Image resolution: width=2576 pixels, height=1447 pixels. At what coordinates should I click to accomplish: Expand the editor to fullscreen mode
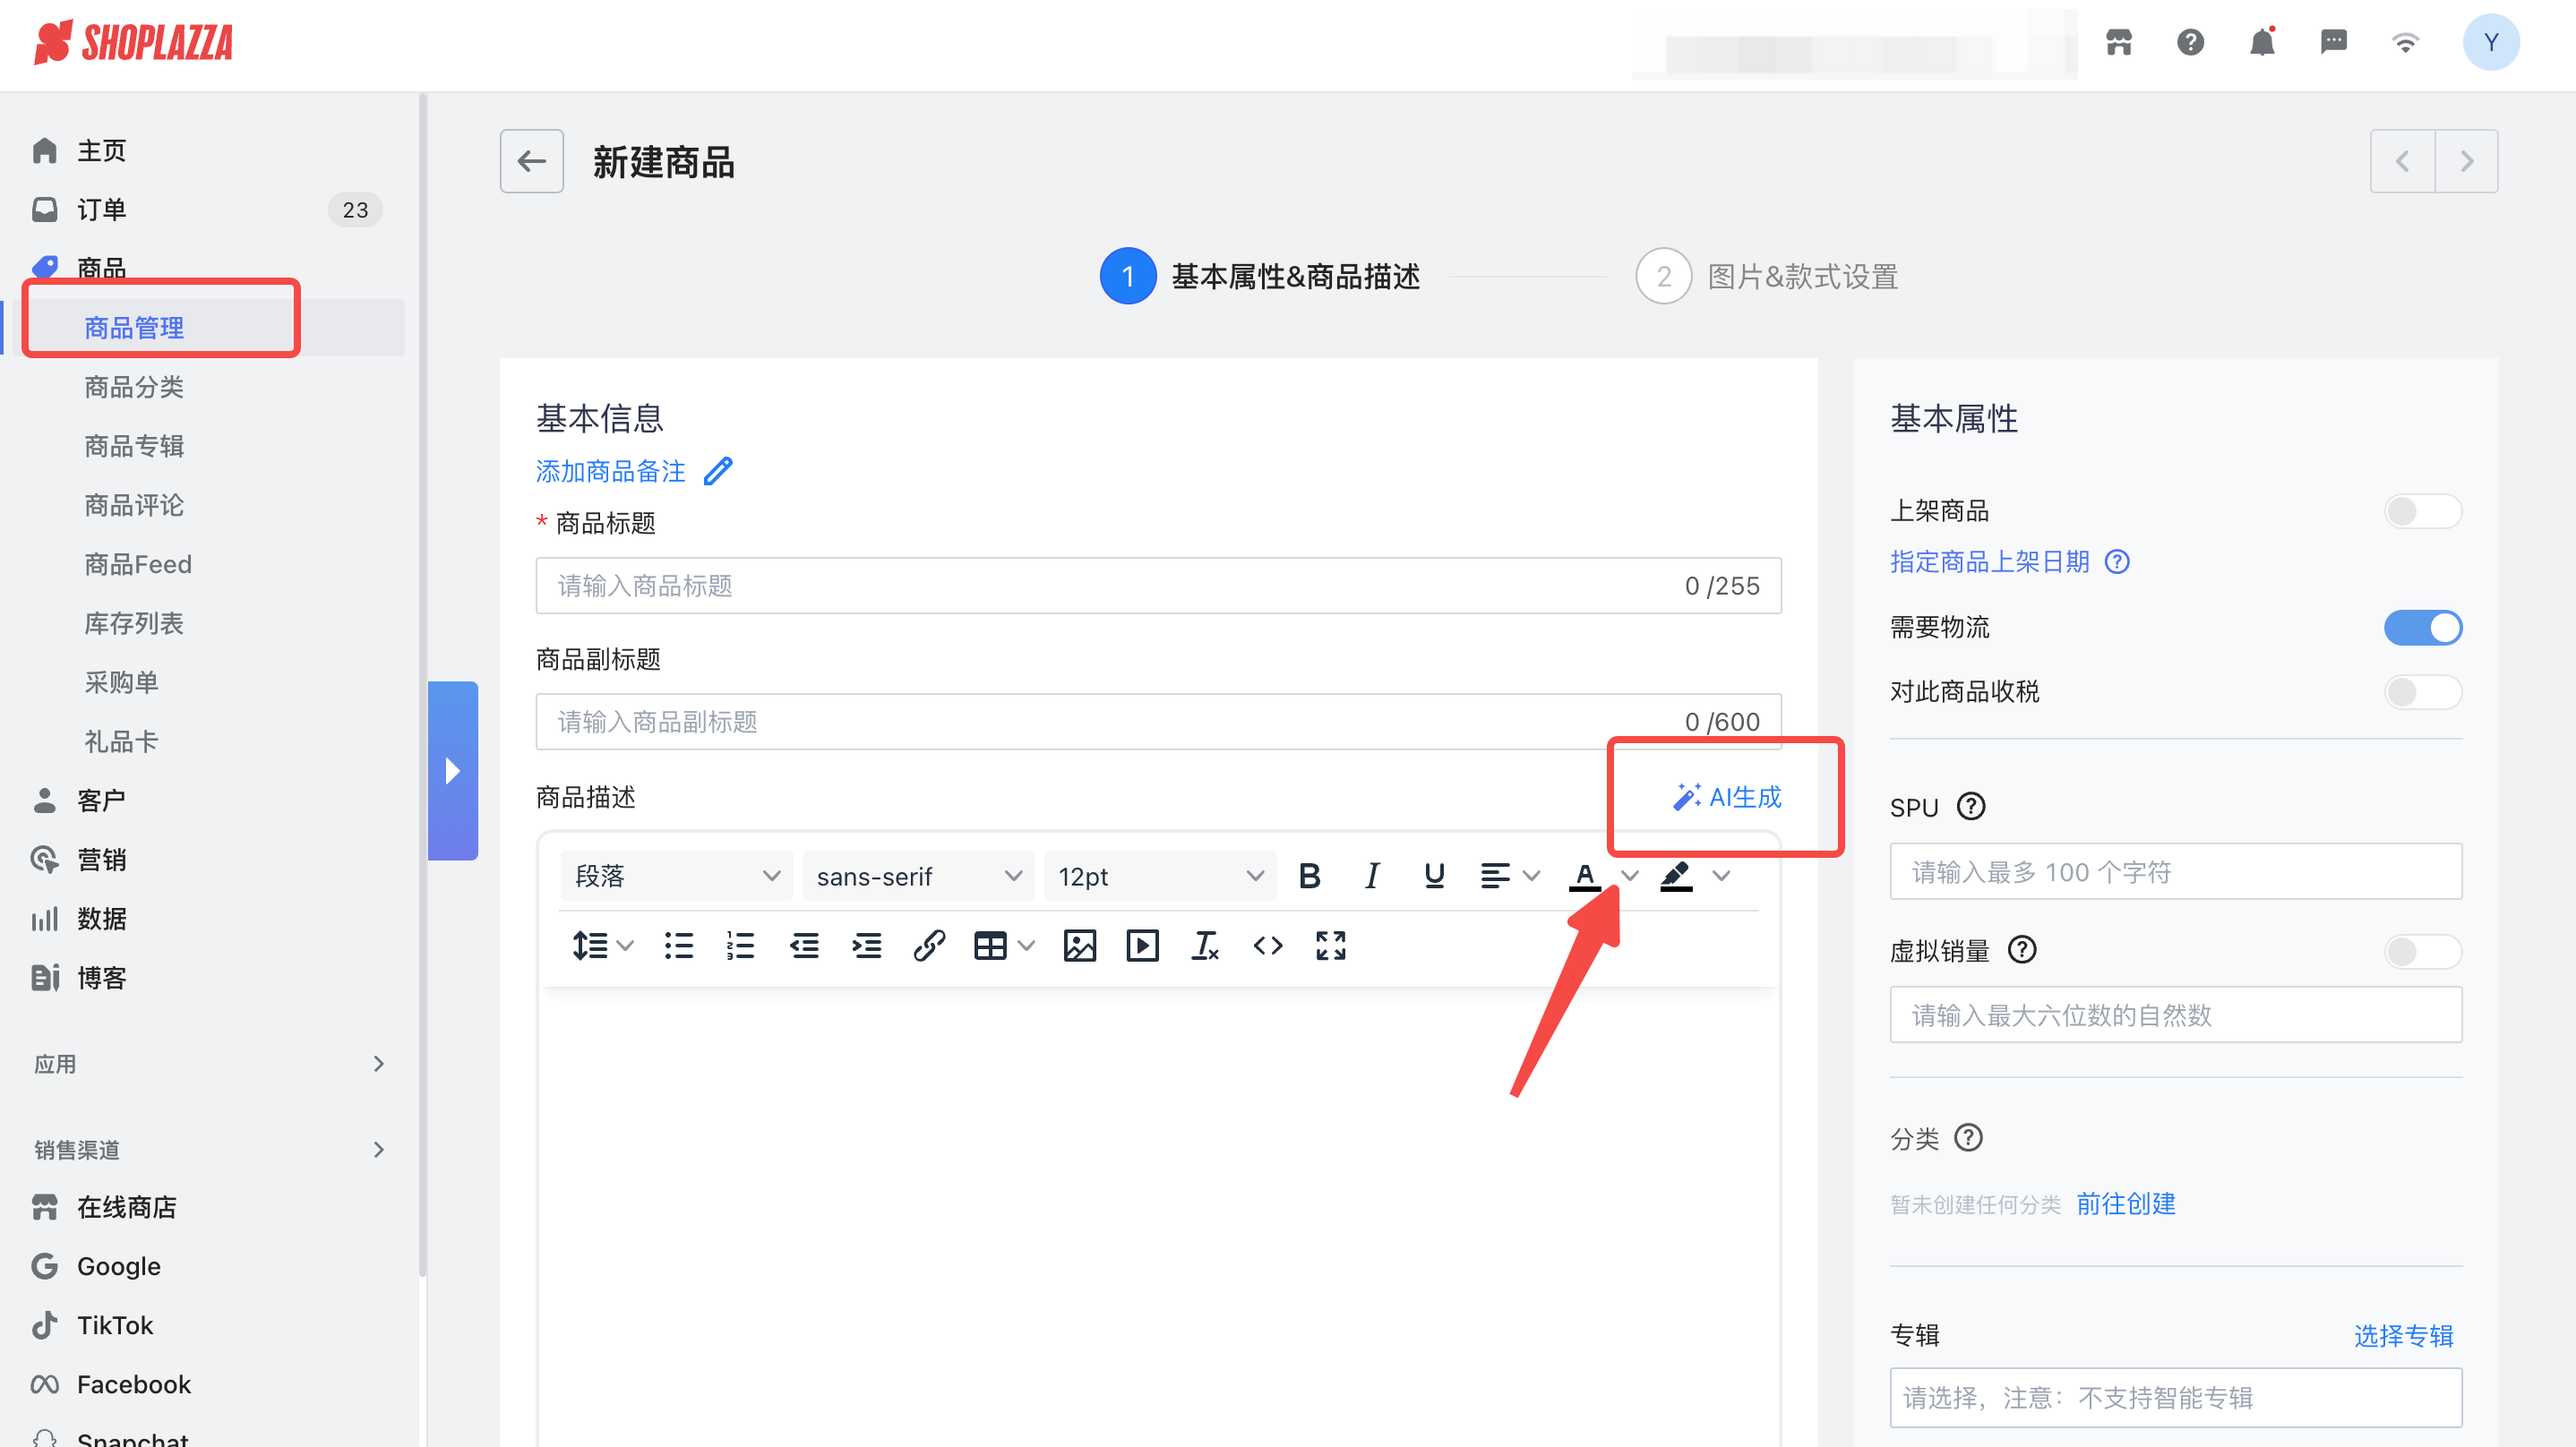point(1330,945)
